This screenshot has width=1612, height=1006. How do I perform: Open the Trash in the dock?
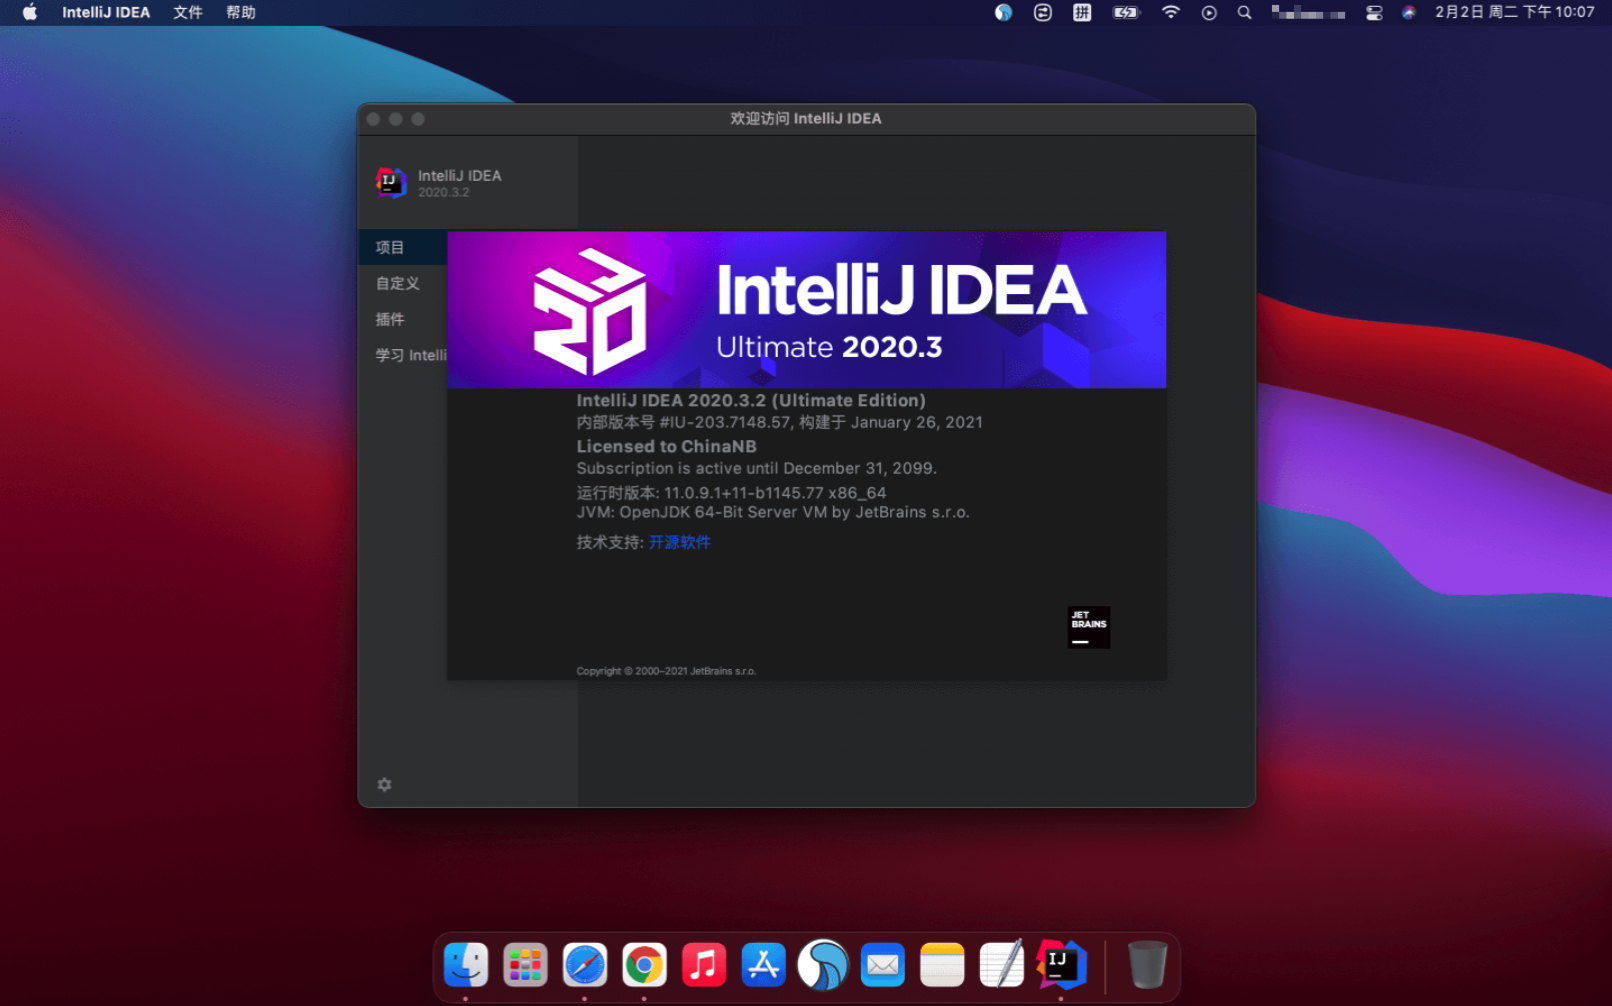1147,965
